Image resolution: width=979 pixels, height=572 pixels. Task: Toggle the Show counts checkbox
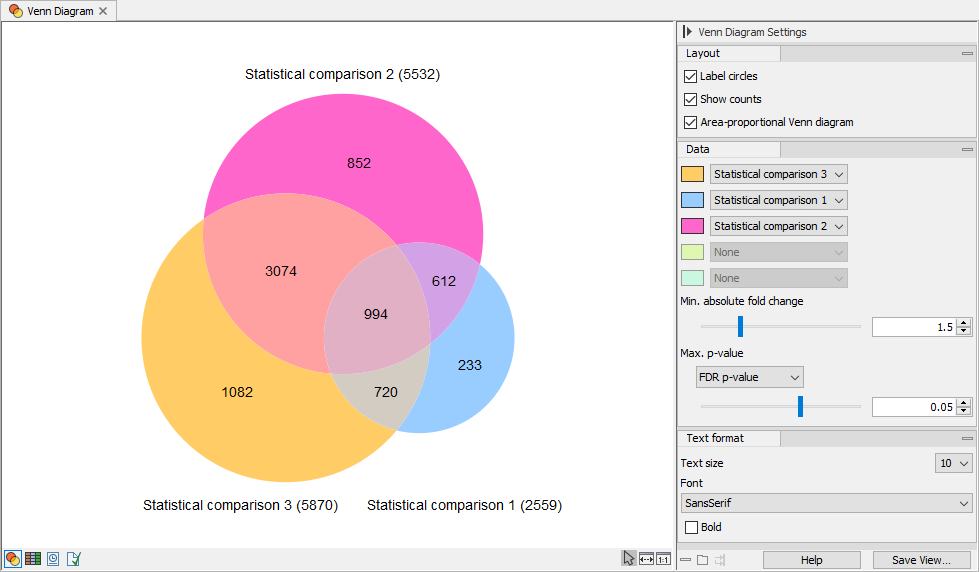click(690, 99)
